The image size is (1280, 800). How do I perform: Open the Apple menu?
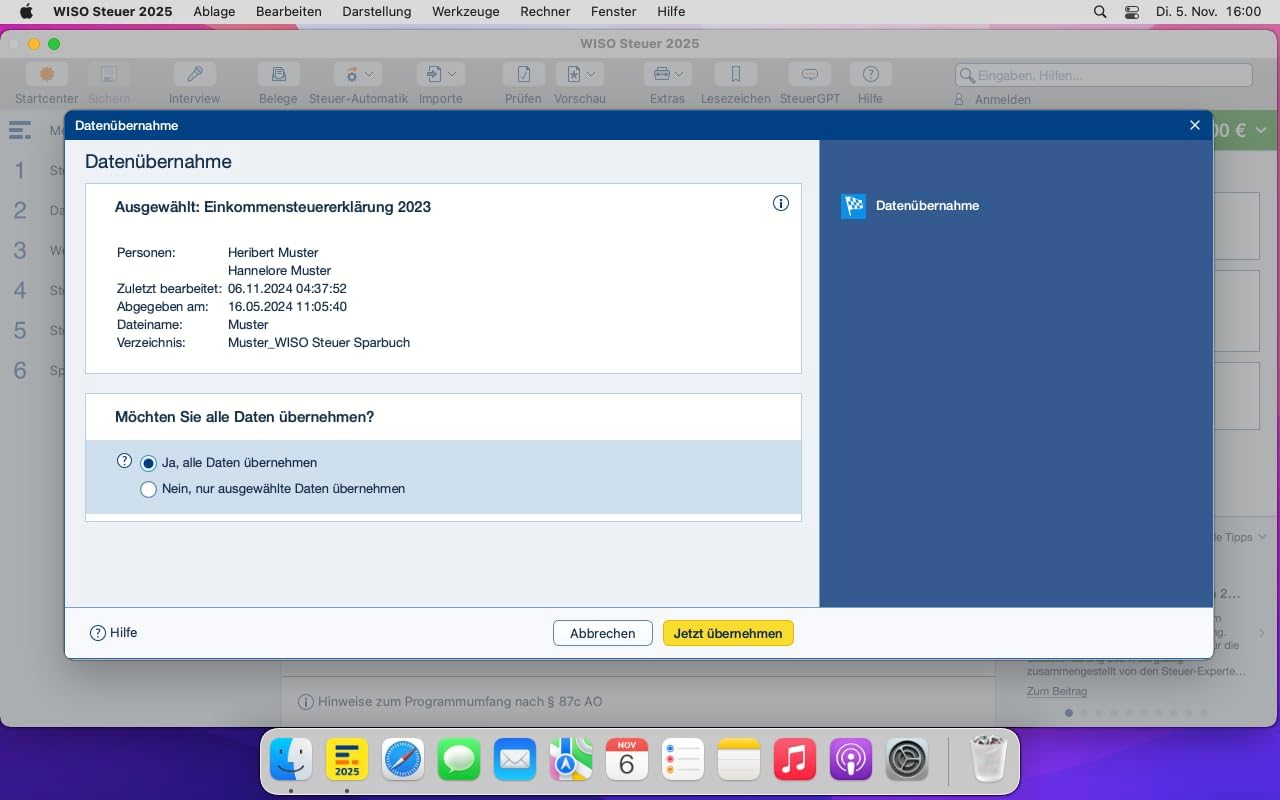(x=26, y=12)
